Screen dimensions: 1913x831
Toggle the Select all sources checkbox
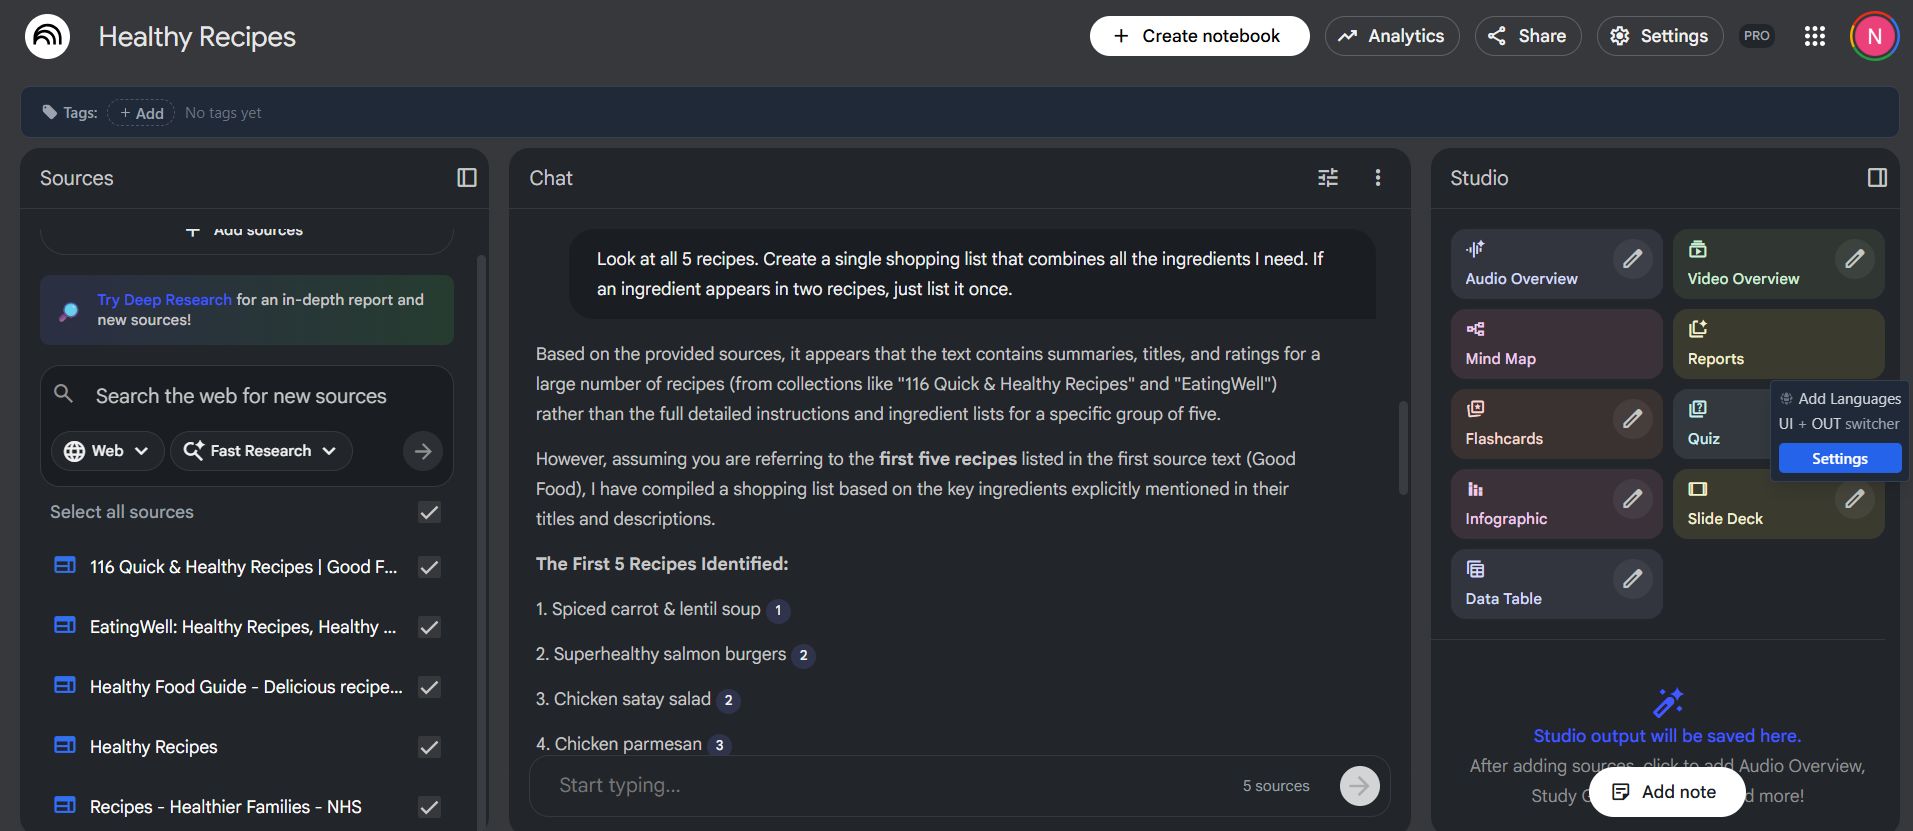tap(428, 512)
